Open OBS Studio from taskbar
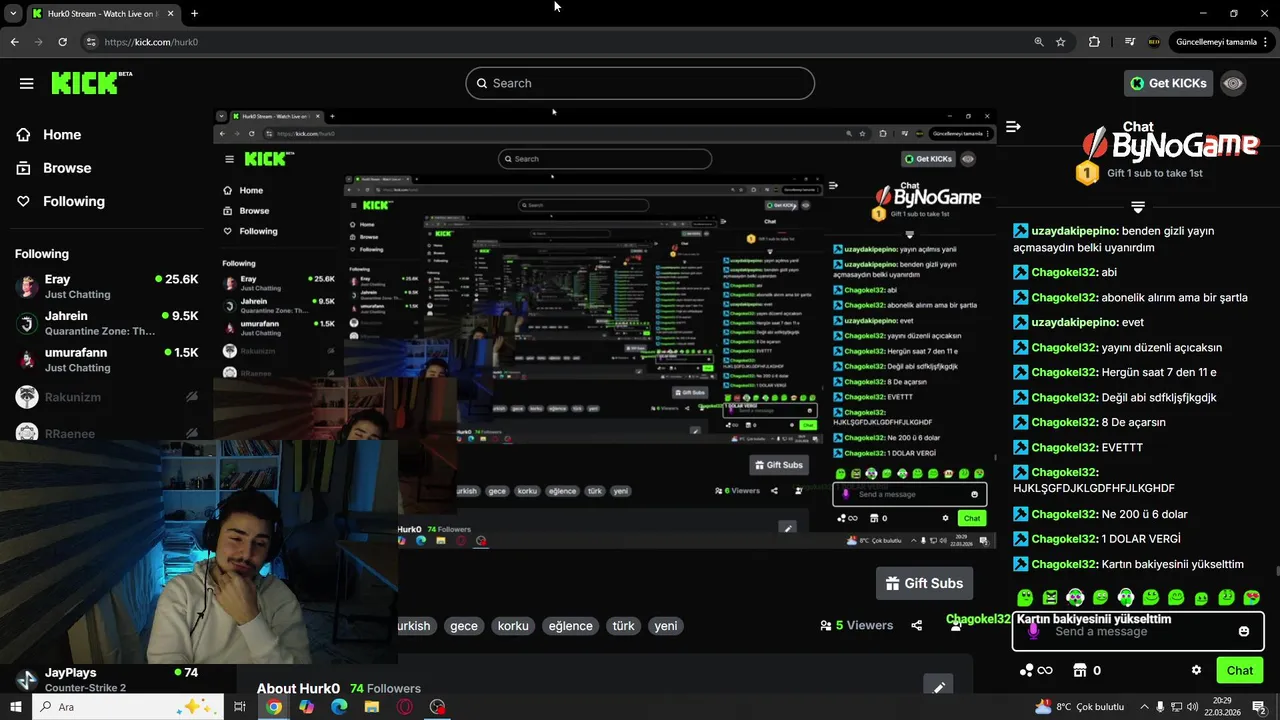This screenshot has width=1280, height=720. (437, 707)
